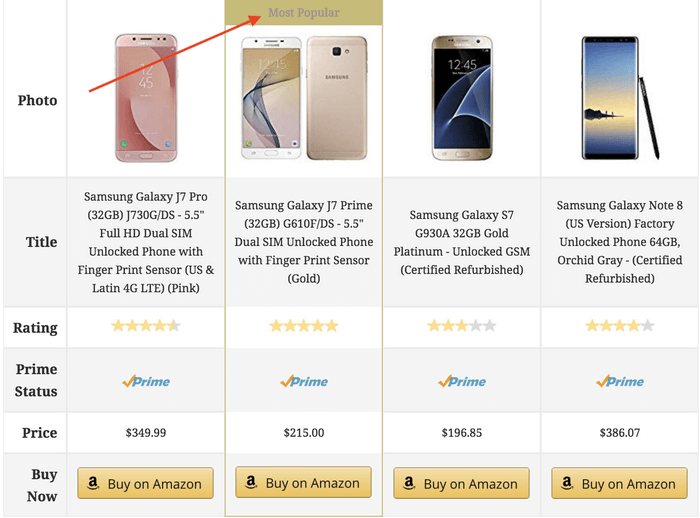Open the Galaxy Note 8 photo
Screen dimensions: 700x518
point(620,98)
